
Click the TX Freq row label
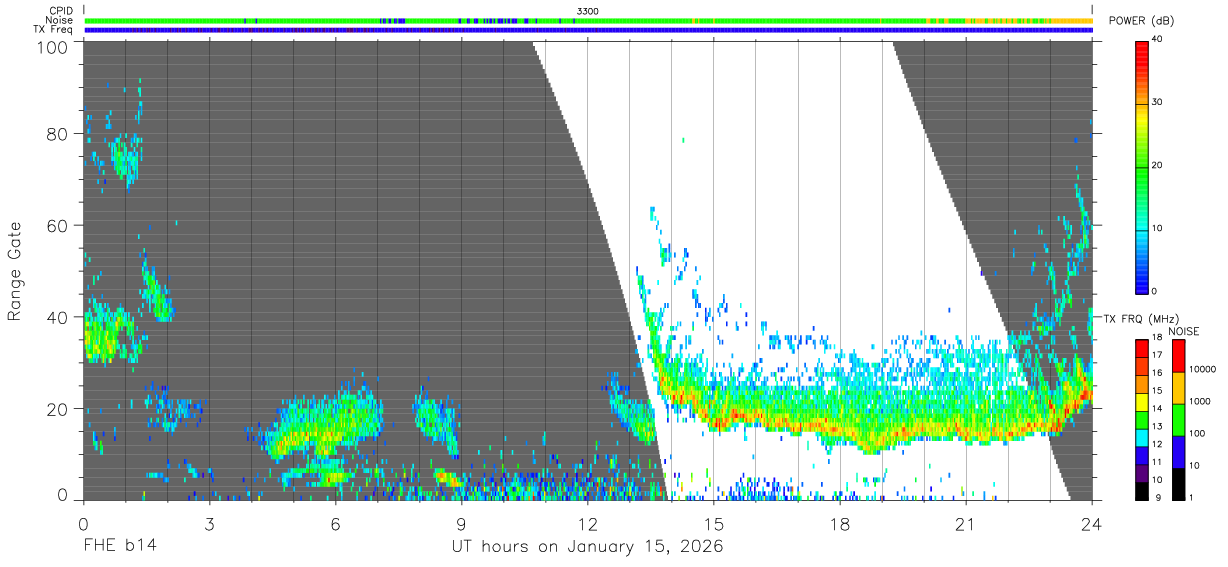53,30
